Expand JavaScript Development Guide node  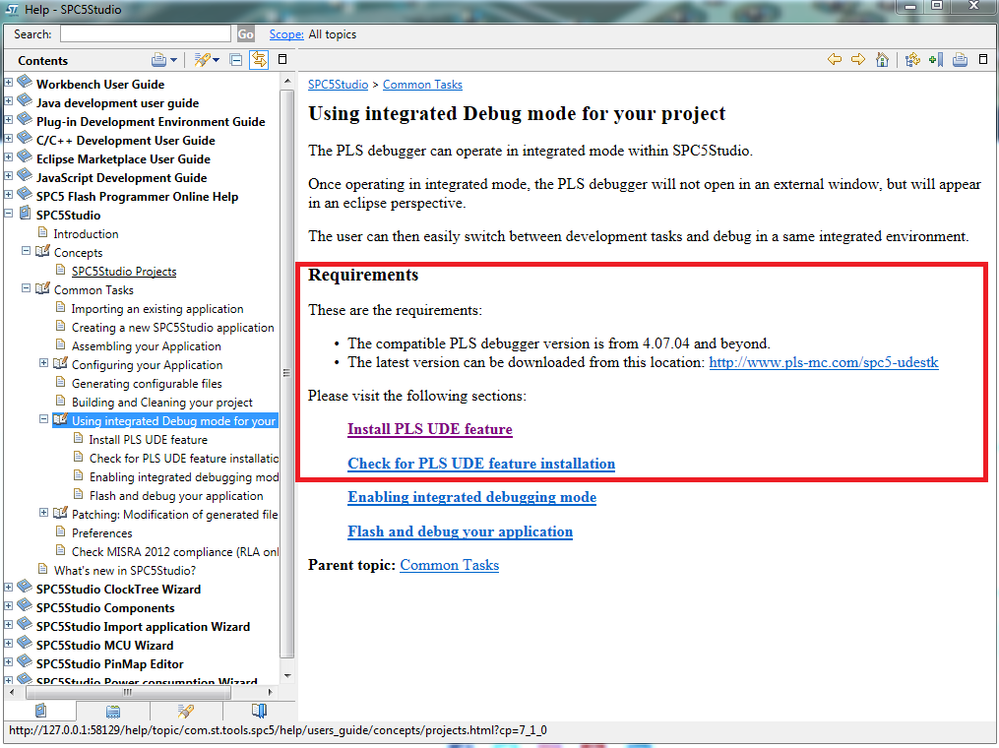coord(8,175)
